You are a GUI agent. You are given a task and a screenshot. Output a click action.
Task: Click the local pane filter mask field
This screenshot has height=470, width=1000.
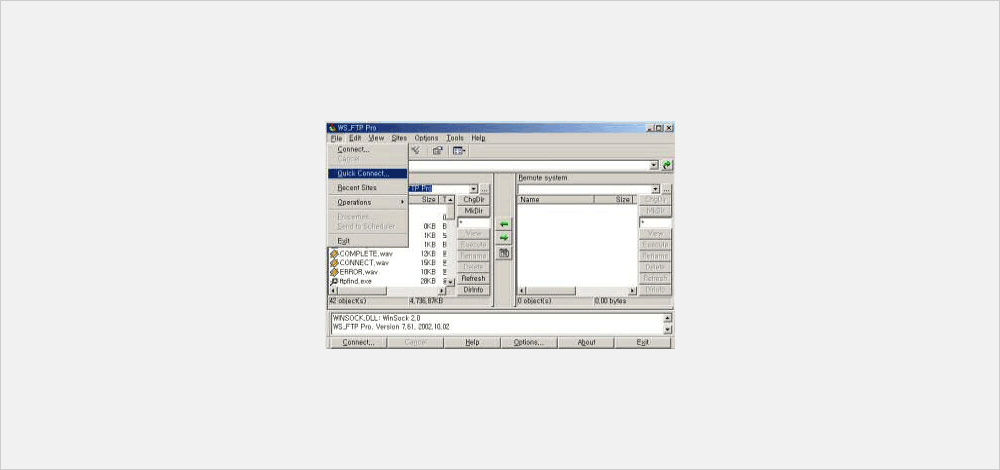point(473,223)
